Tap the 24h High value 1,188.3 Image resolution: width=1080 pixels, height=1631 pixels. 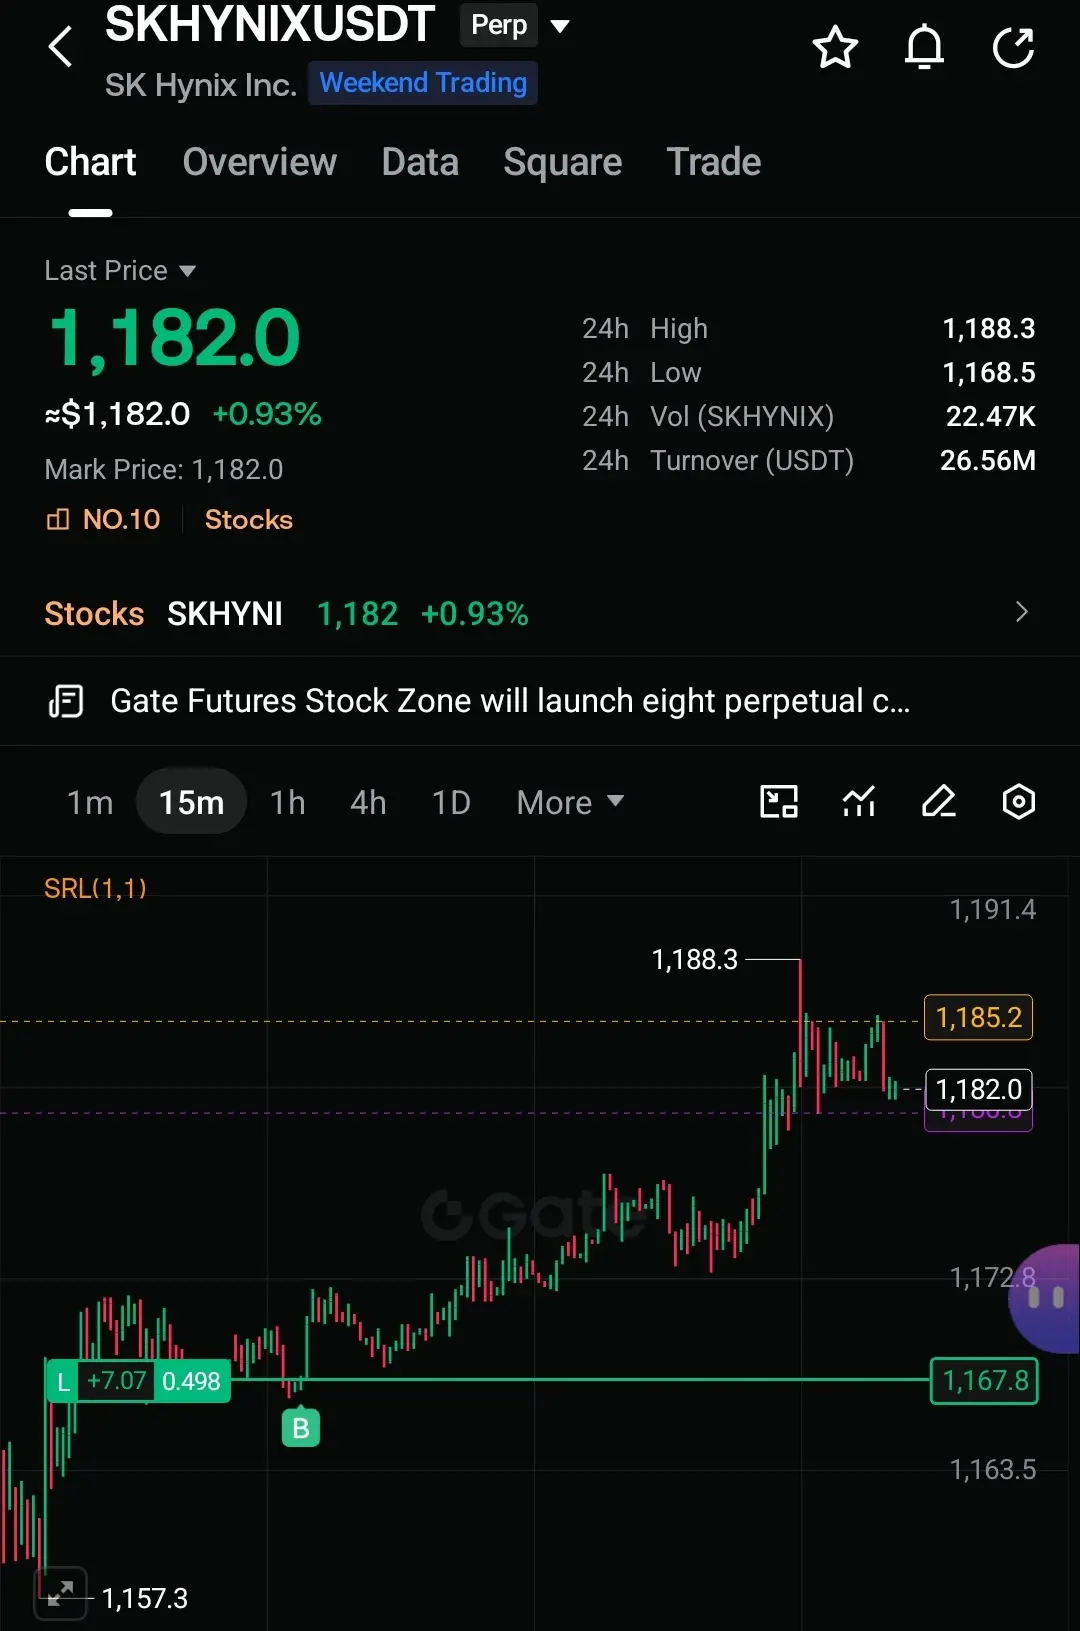[x=989, y=329]
